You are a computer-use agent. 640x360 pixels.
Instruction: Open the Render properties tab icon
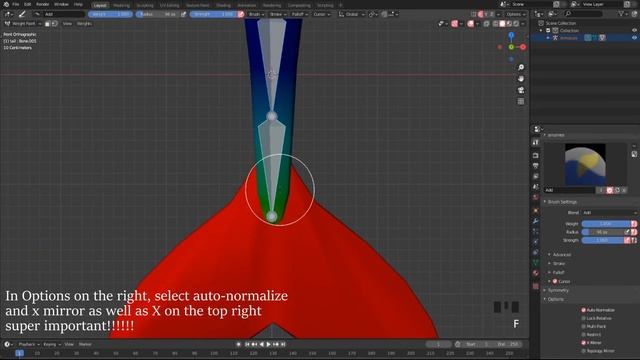(536, 156)
